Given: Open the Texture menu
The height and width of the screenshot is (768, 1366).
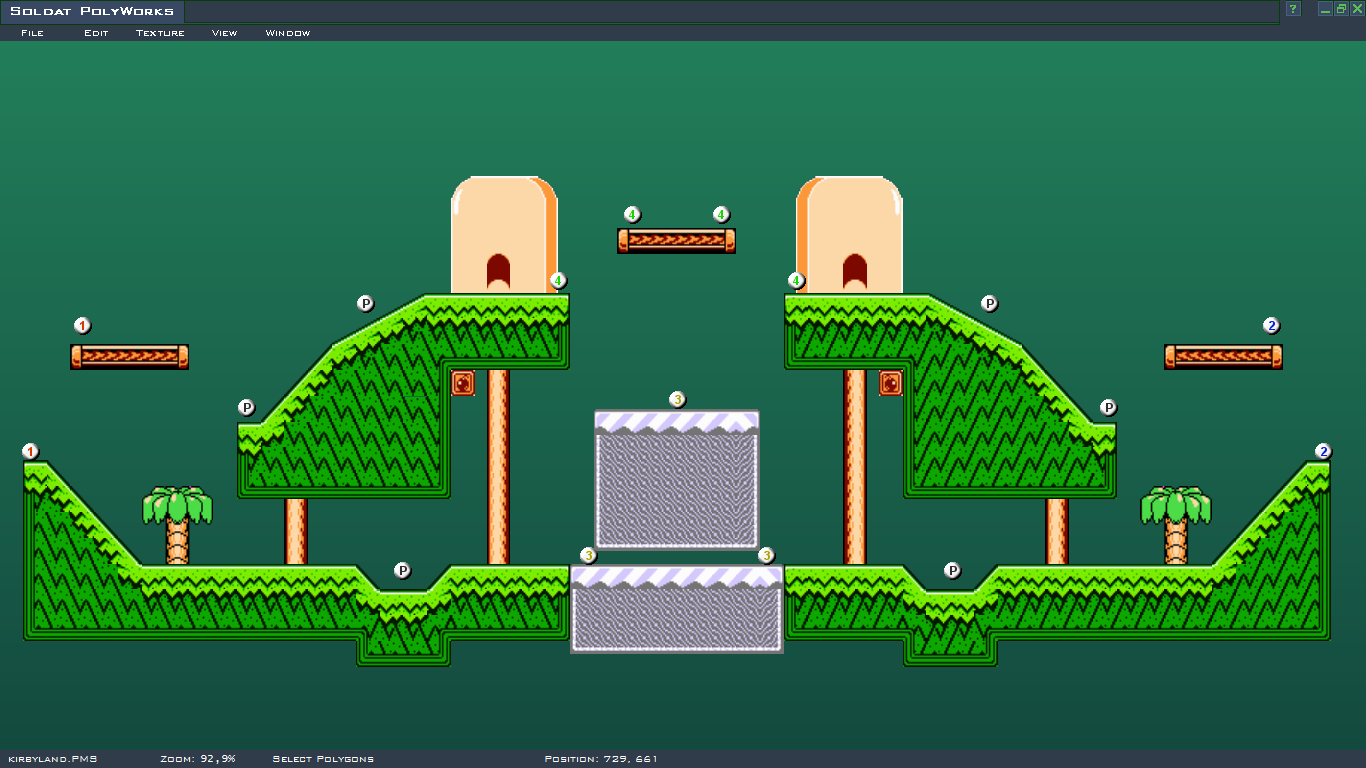Looking at the screenshot, I should (x=160, y=33).
